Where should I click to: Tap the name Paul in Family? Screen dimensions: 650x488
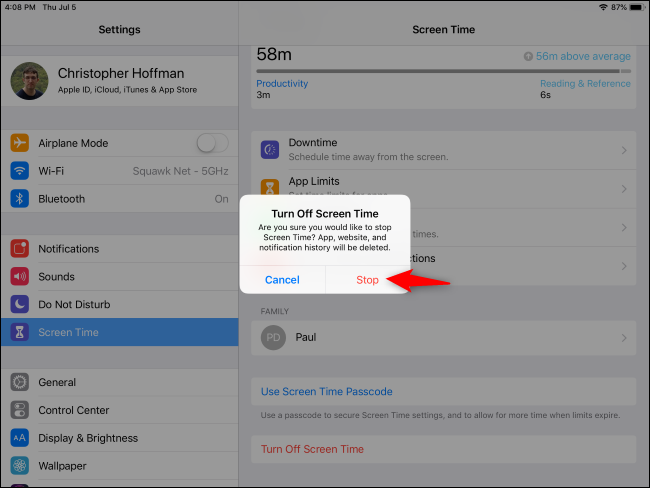306,337
